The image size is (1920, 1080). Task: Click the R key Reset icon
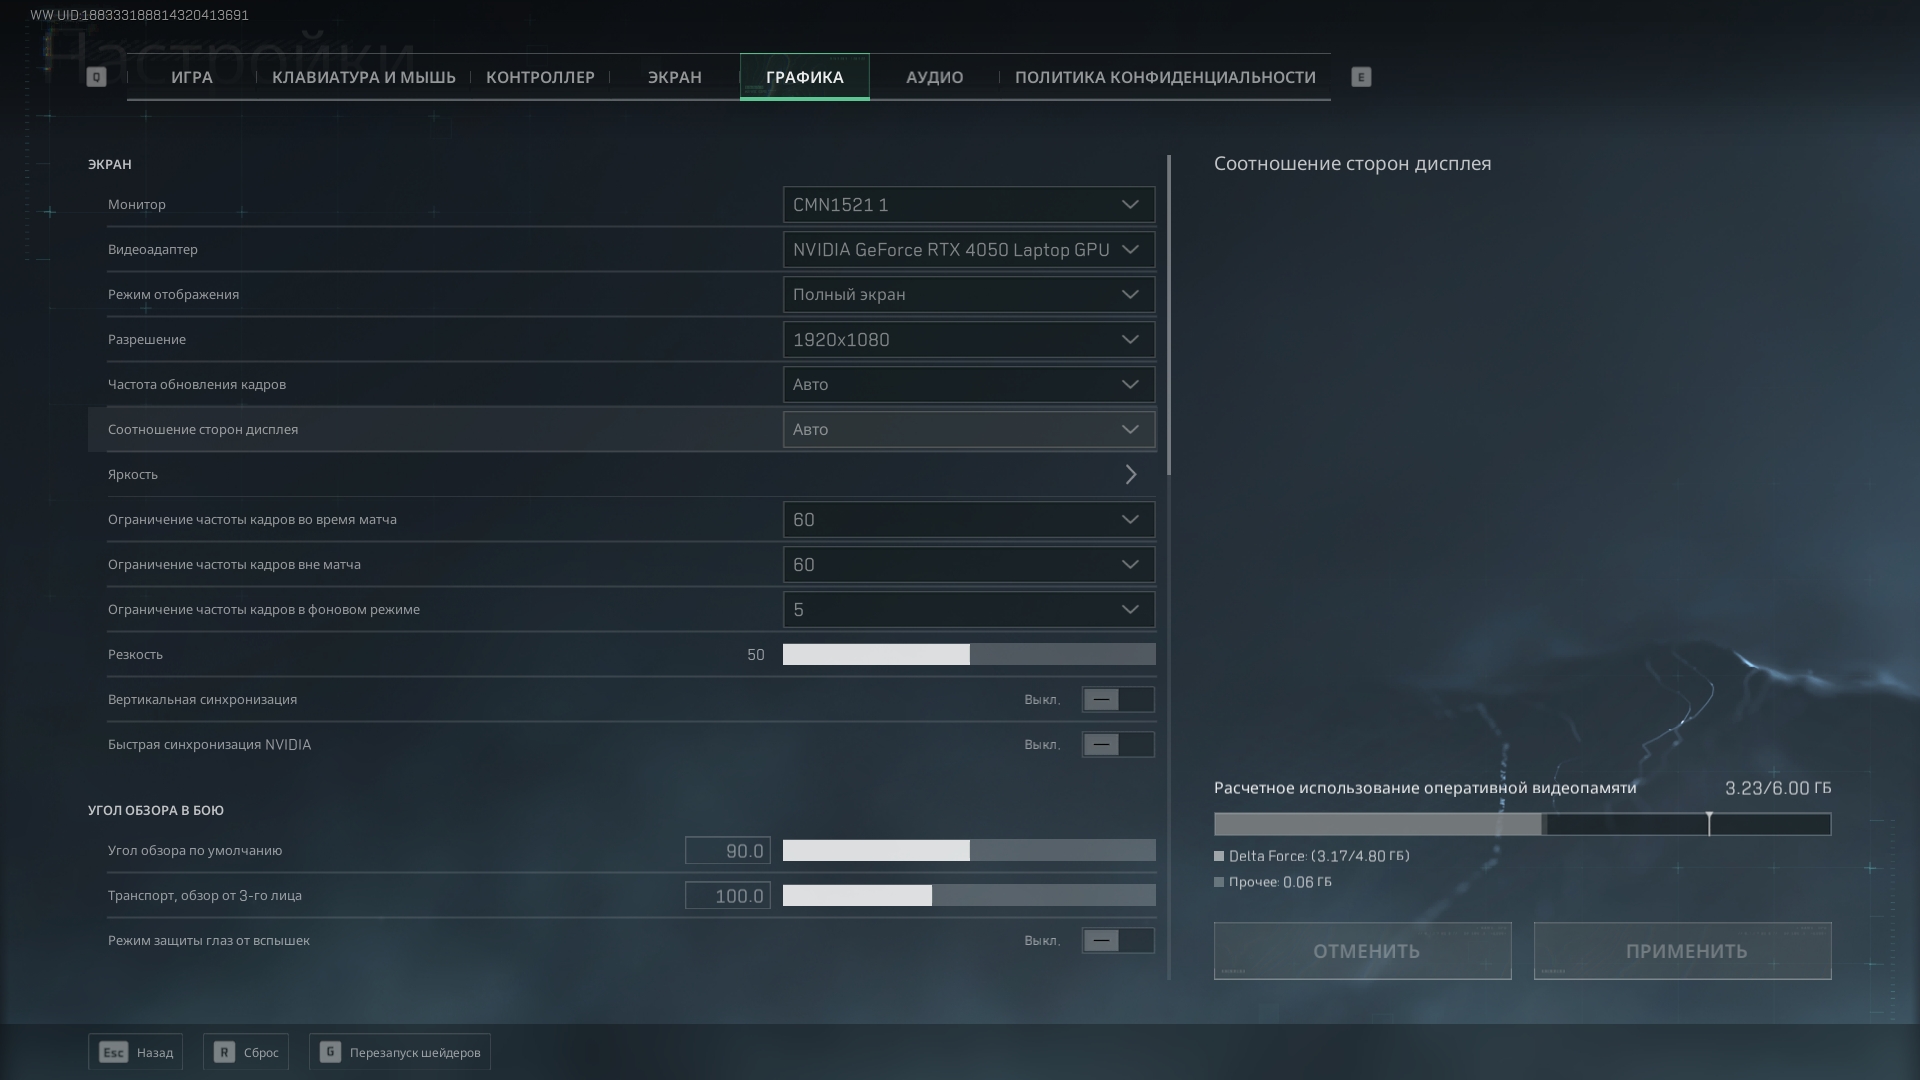point(224,1052)
